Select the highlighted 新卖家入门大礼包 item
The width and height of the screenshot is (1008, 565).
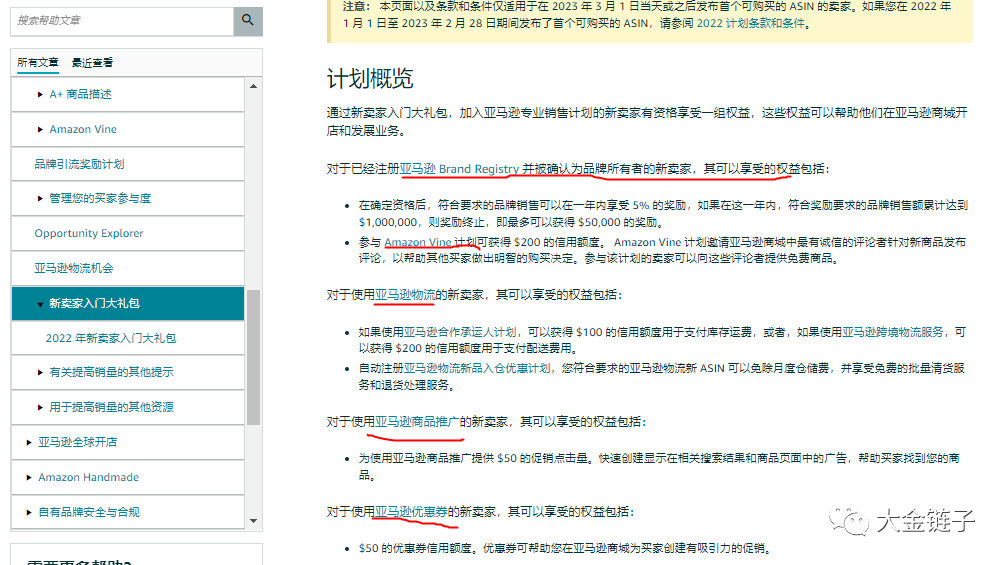point(128,303)
